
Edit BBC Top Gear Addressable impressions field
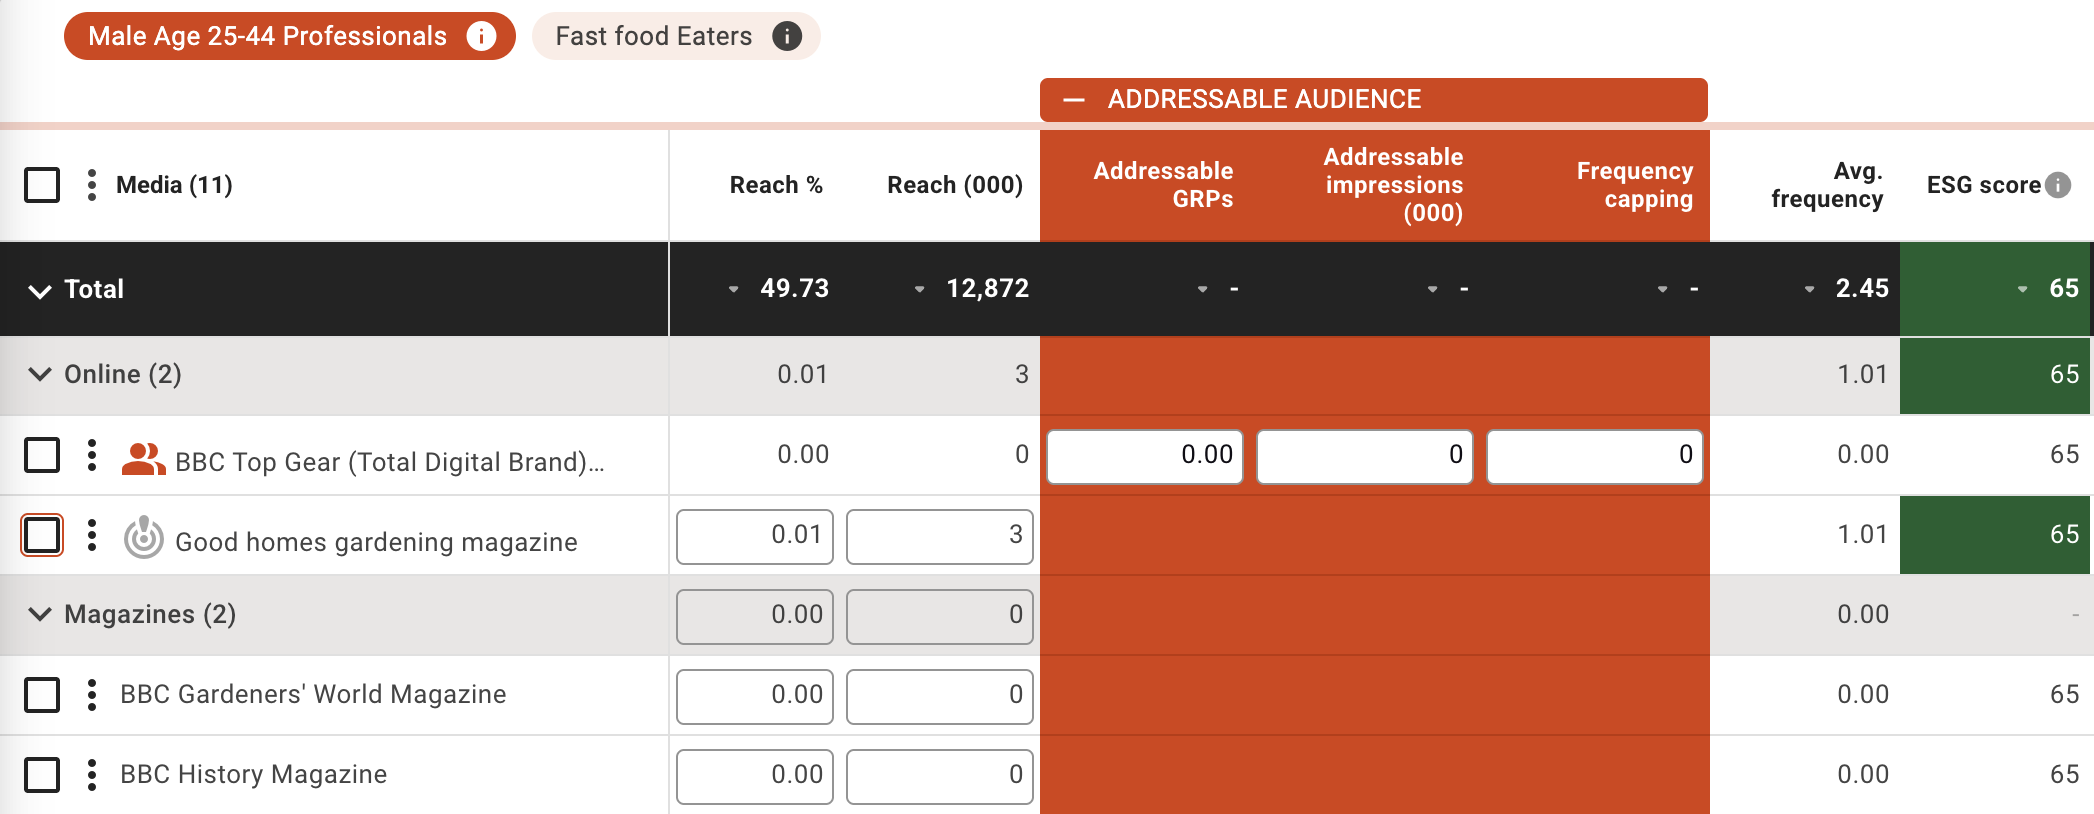pyautogui.click(x=1365, y=456)
